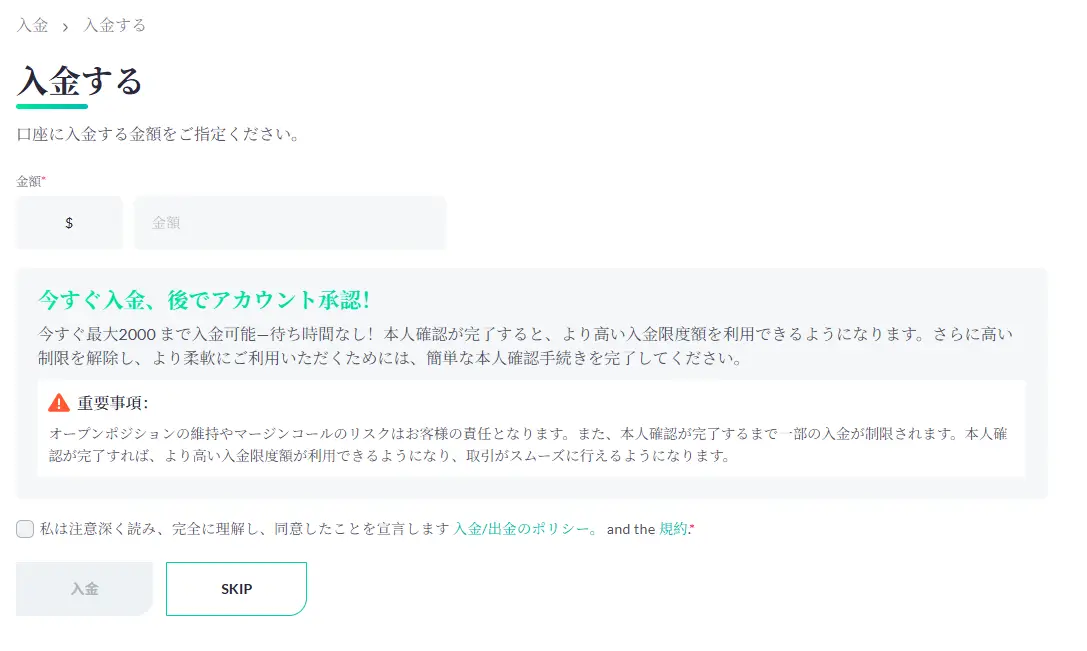
Task: Open the $ currency selector box
Action: coord(69,223)
